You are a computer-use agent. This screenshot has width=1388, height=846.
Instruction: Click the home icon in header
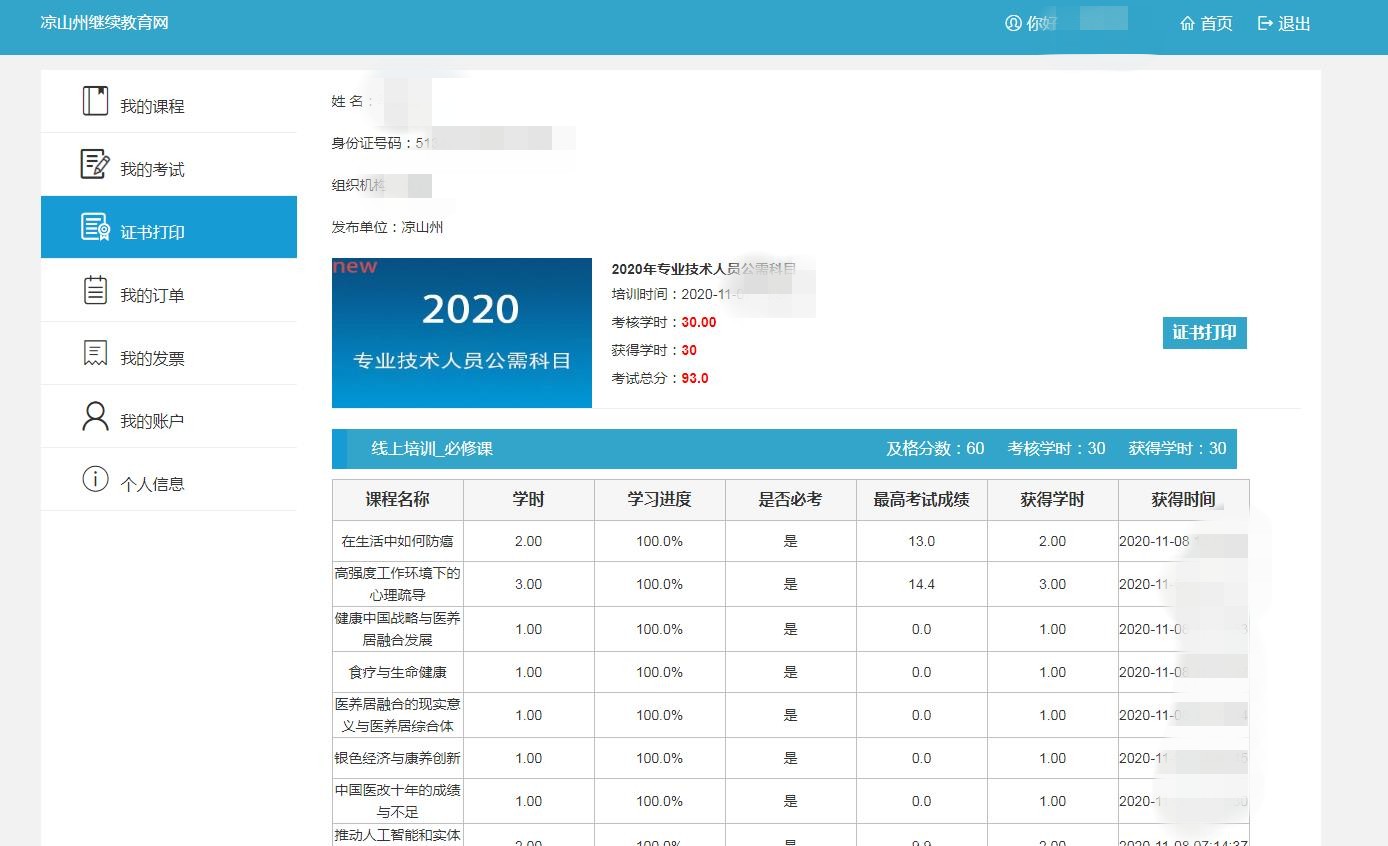(x=1188, y=23)
